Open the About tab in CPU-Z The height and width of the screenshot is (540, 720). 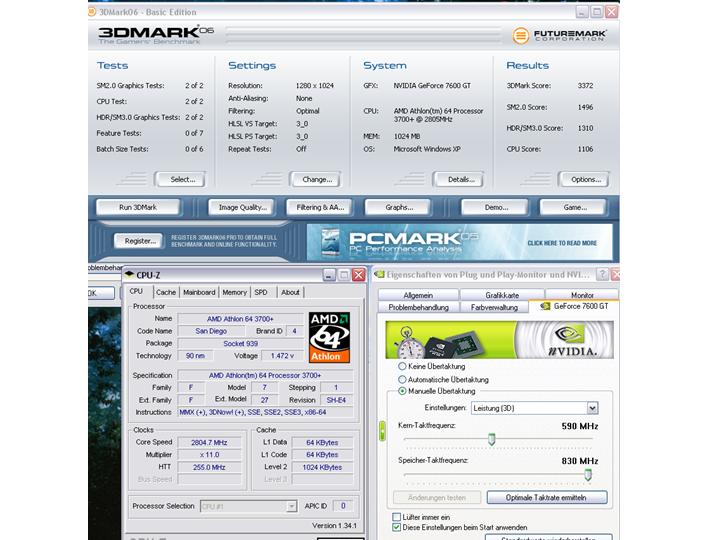pyautogui.click(x=290, y=292)
